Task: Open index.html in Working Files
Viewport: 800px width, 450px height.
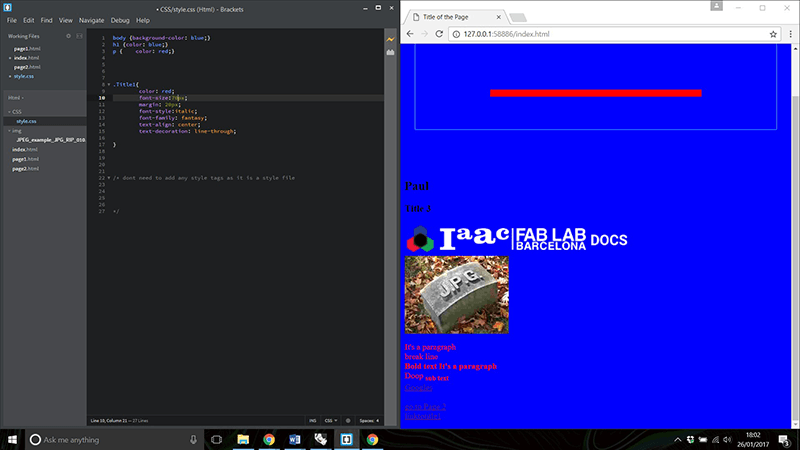Action: (27, 58)
